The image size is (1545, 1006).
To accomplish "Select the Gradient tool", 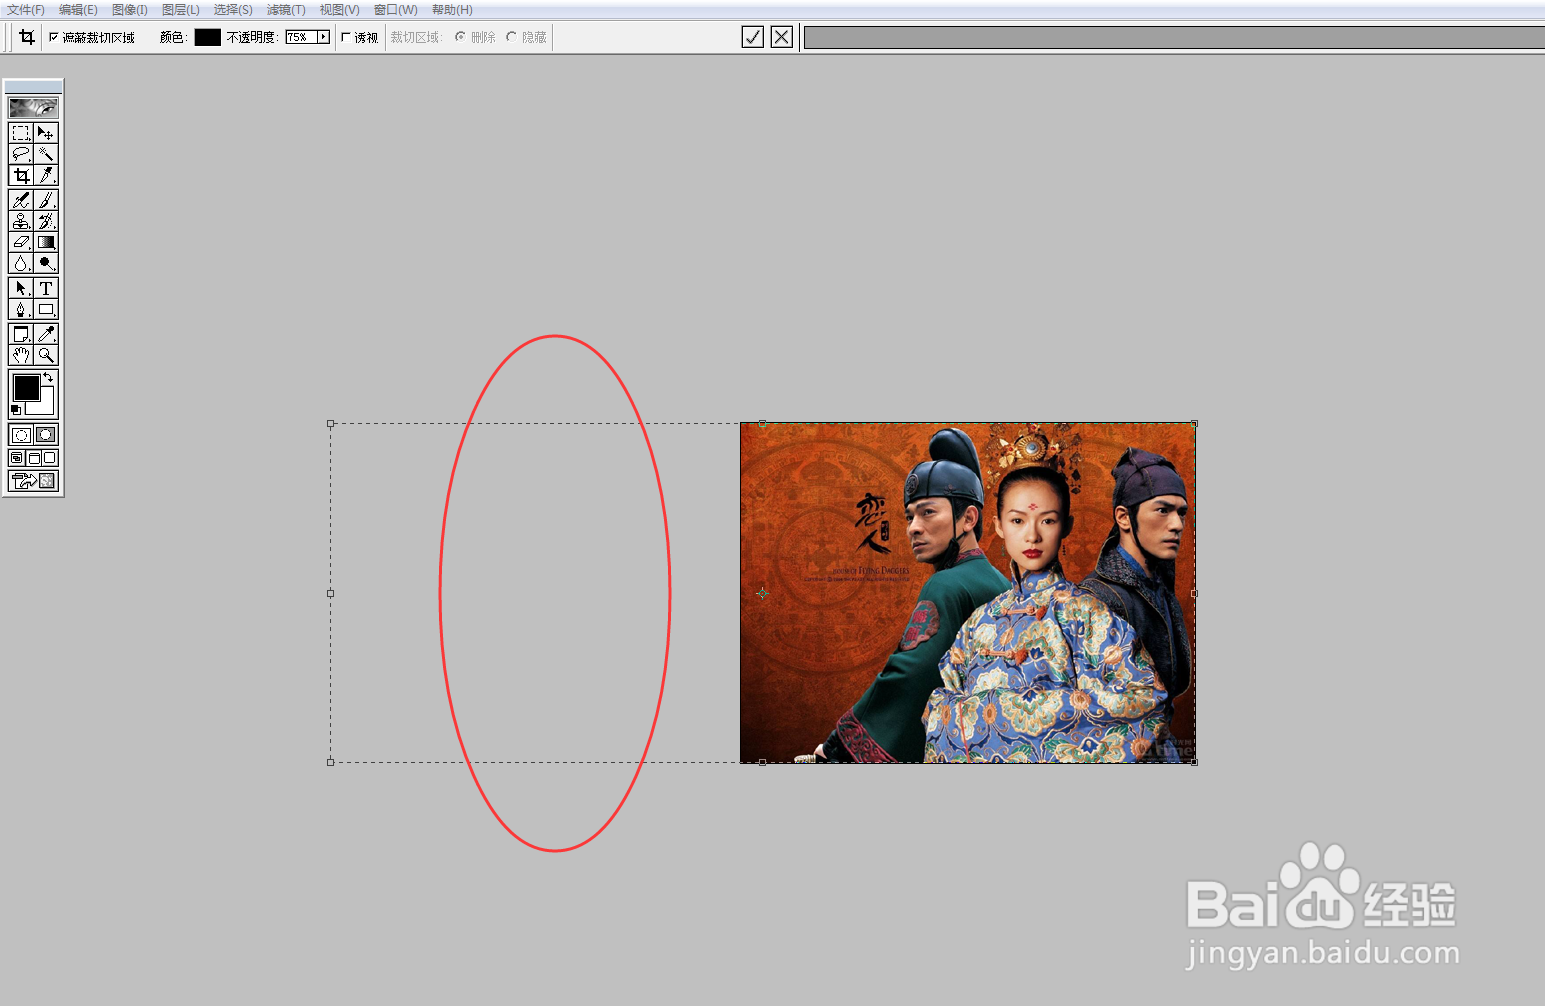I will click(46, 242).
